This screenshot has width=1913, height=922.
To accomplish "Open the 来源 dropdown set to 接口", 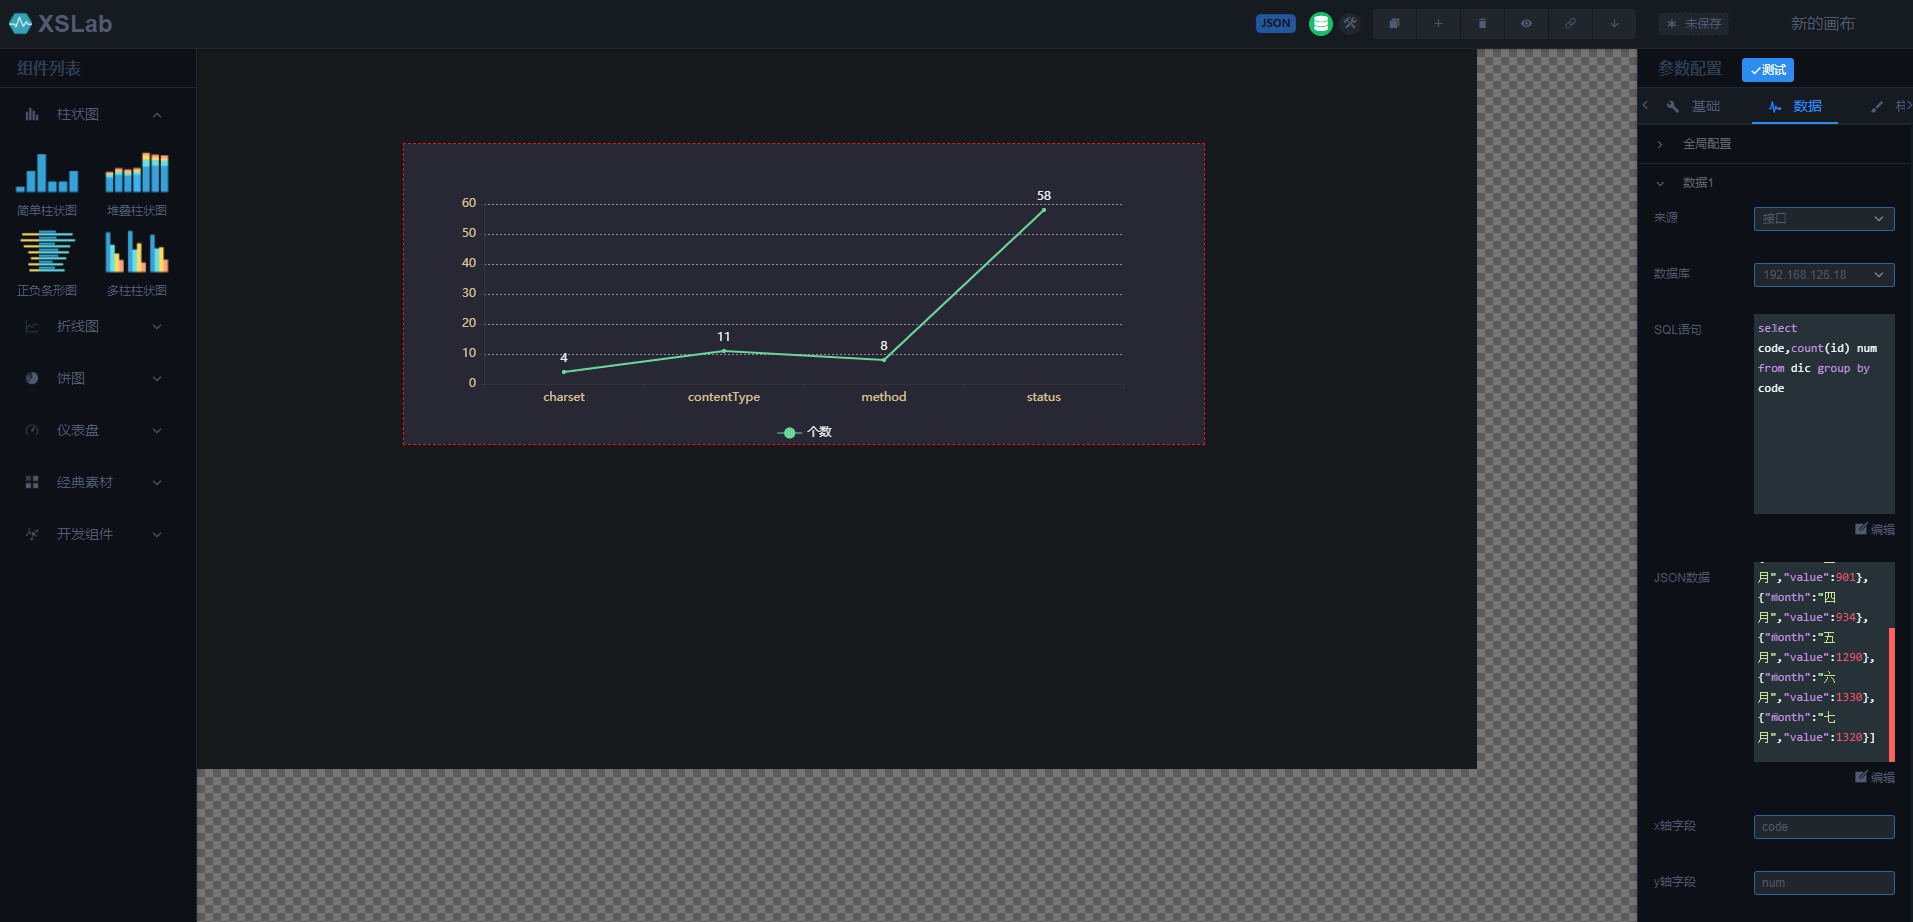I will coord(1823,219).
